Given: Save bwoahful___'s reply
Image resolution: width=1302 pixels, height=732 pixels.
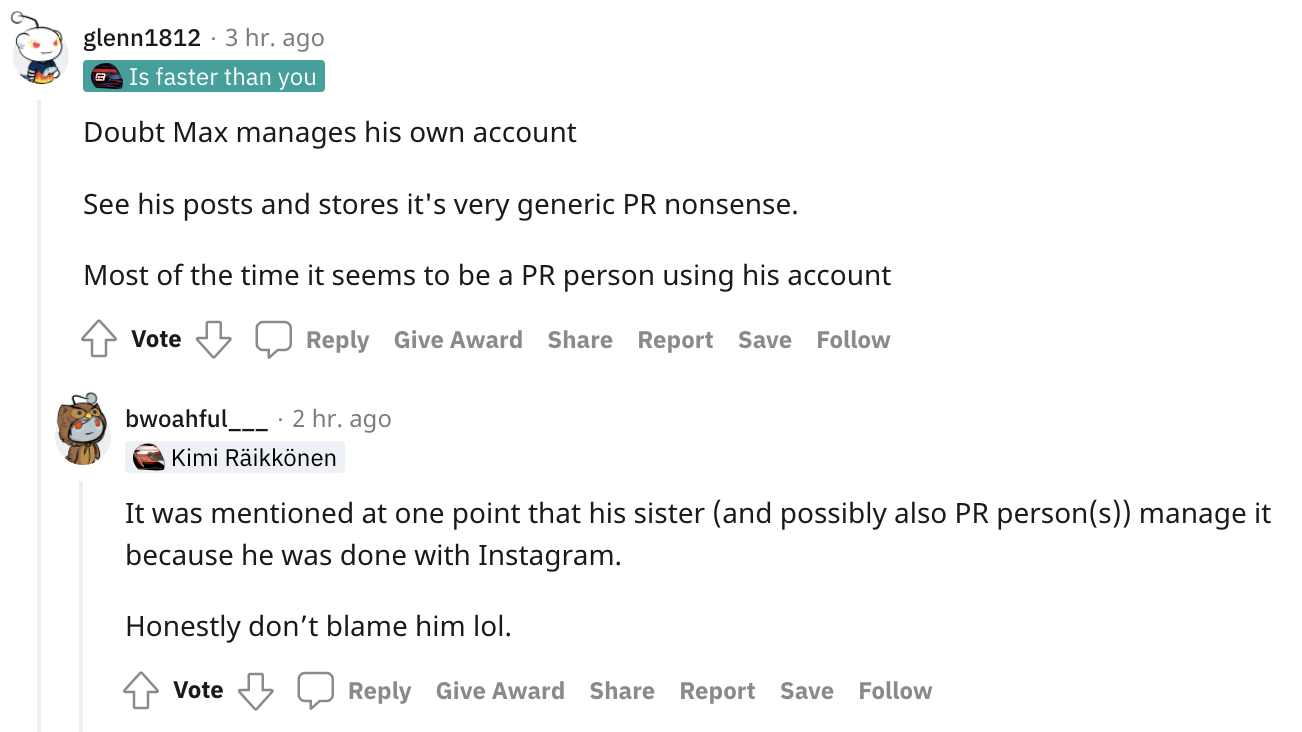Looking at the screenshot, I should coord(807,691).
